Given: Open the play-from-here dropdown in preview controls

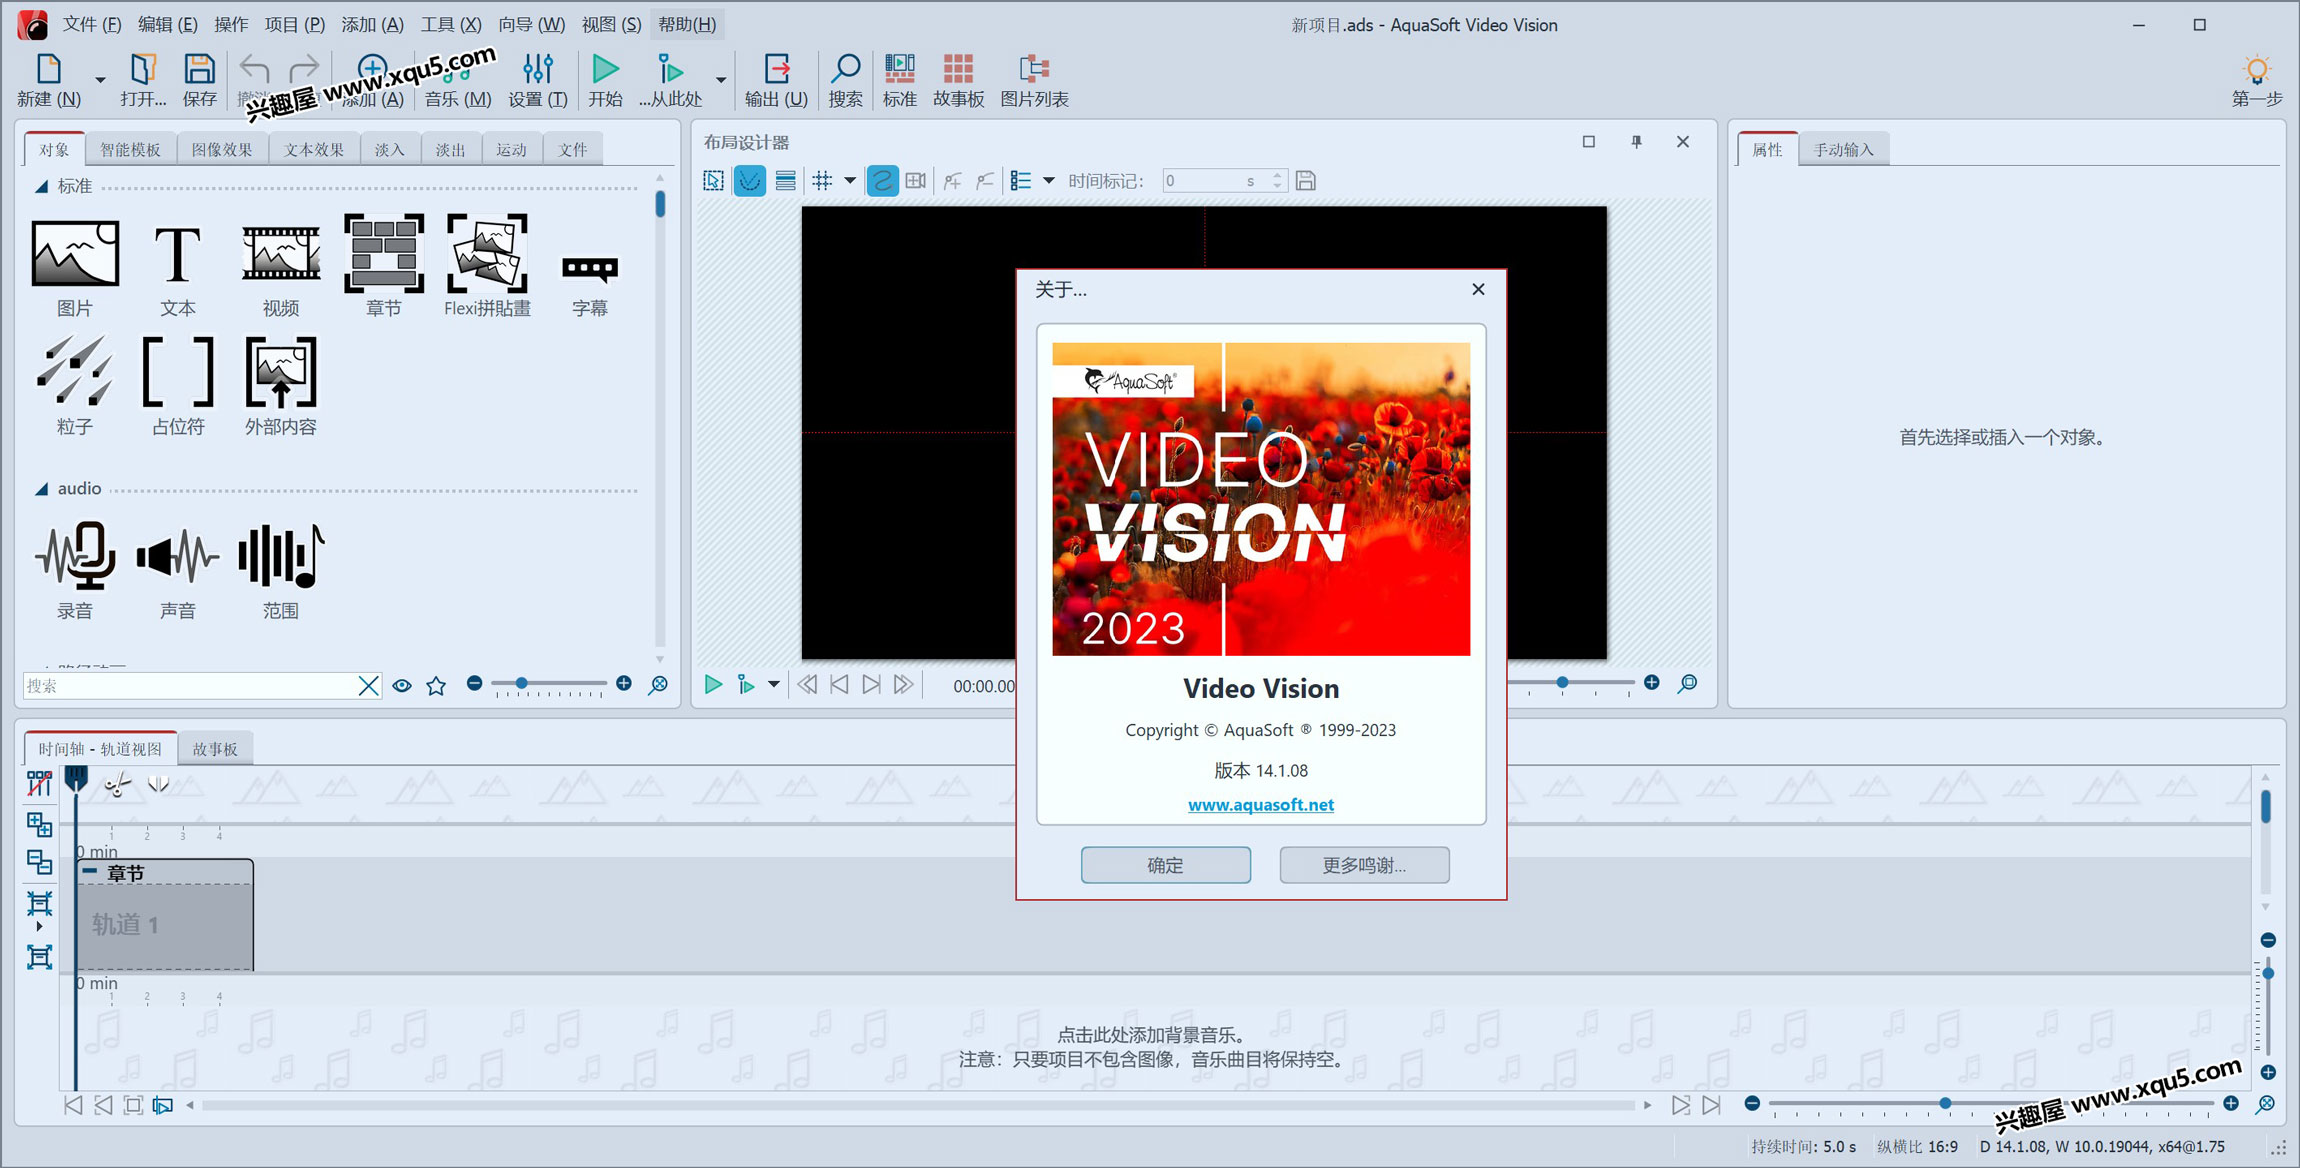Looking at the screenshot, I should pyautogui.click(x=773, y=685).
